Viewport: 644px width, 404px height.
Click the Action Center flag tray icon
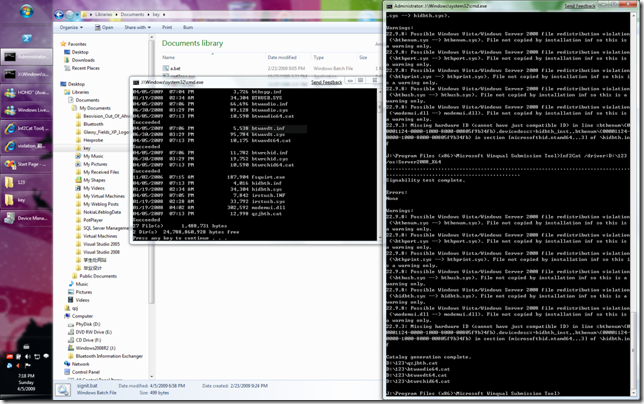pos(28,365)
